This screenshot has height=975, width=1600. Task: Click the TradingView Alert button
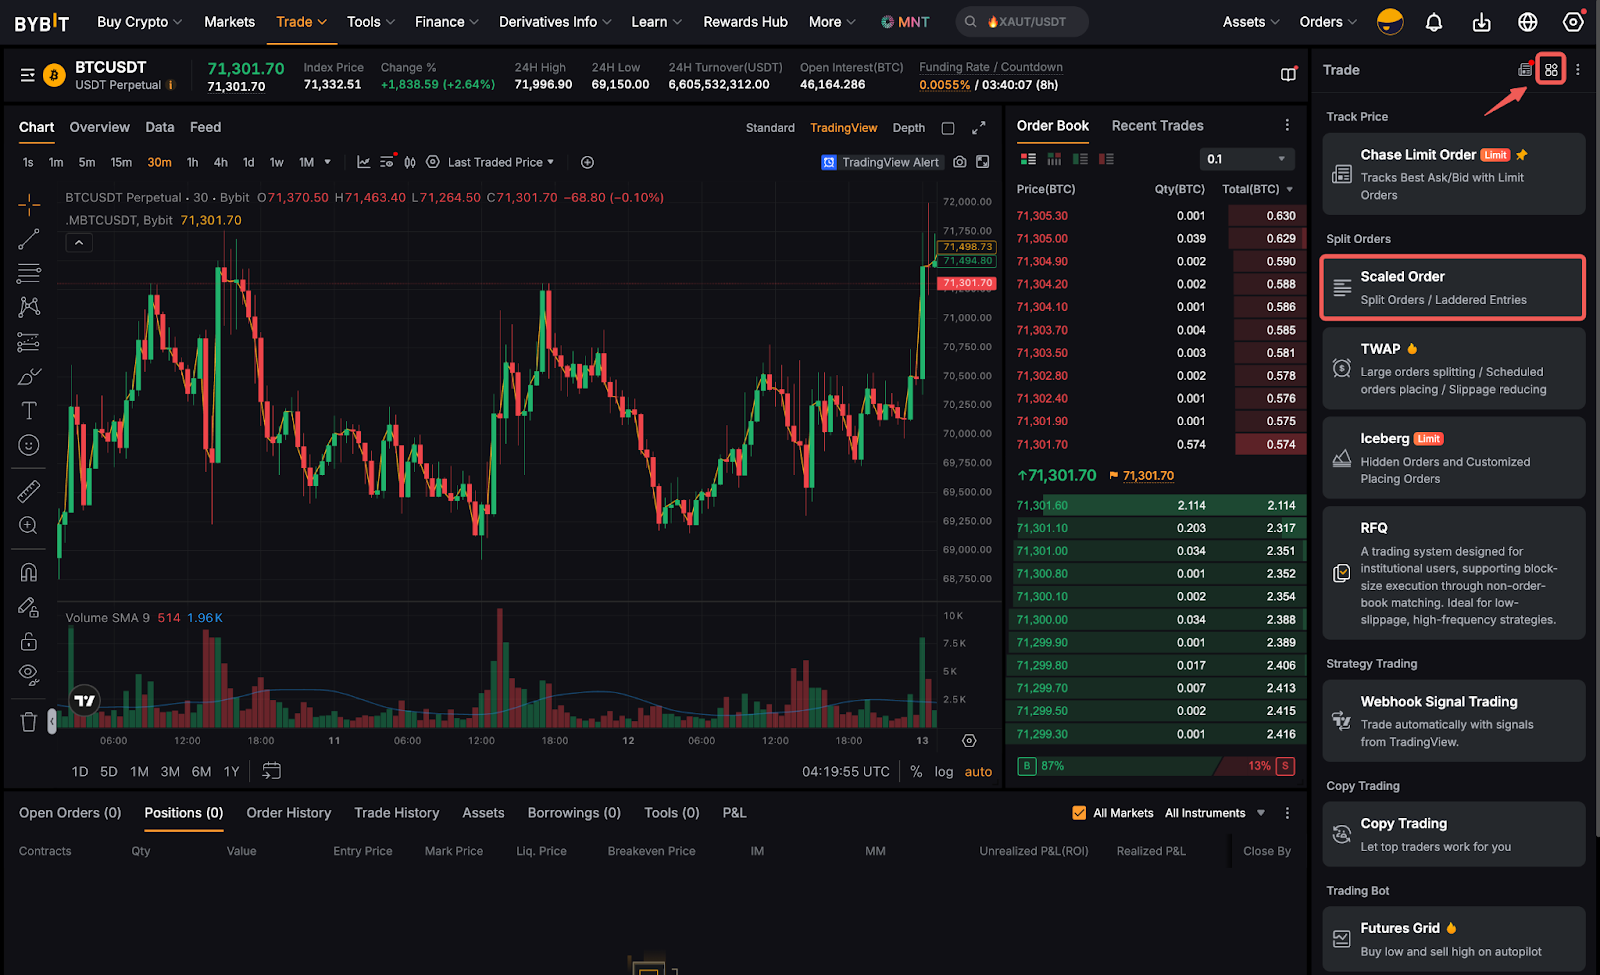(880, 162)
